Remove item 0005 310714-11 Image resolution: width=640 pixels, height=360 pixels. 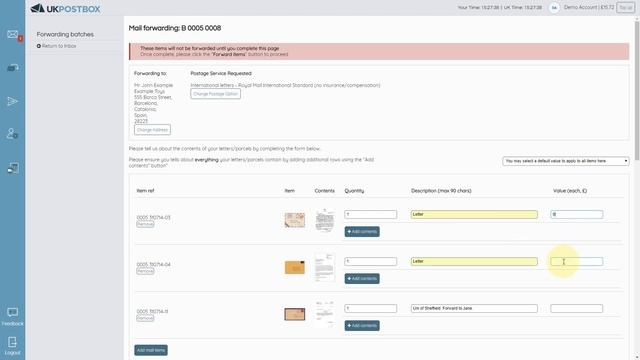[145, 318]
